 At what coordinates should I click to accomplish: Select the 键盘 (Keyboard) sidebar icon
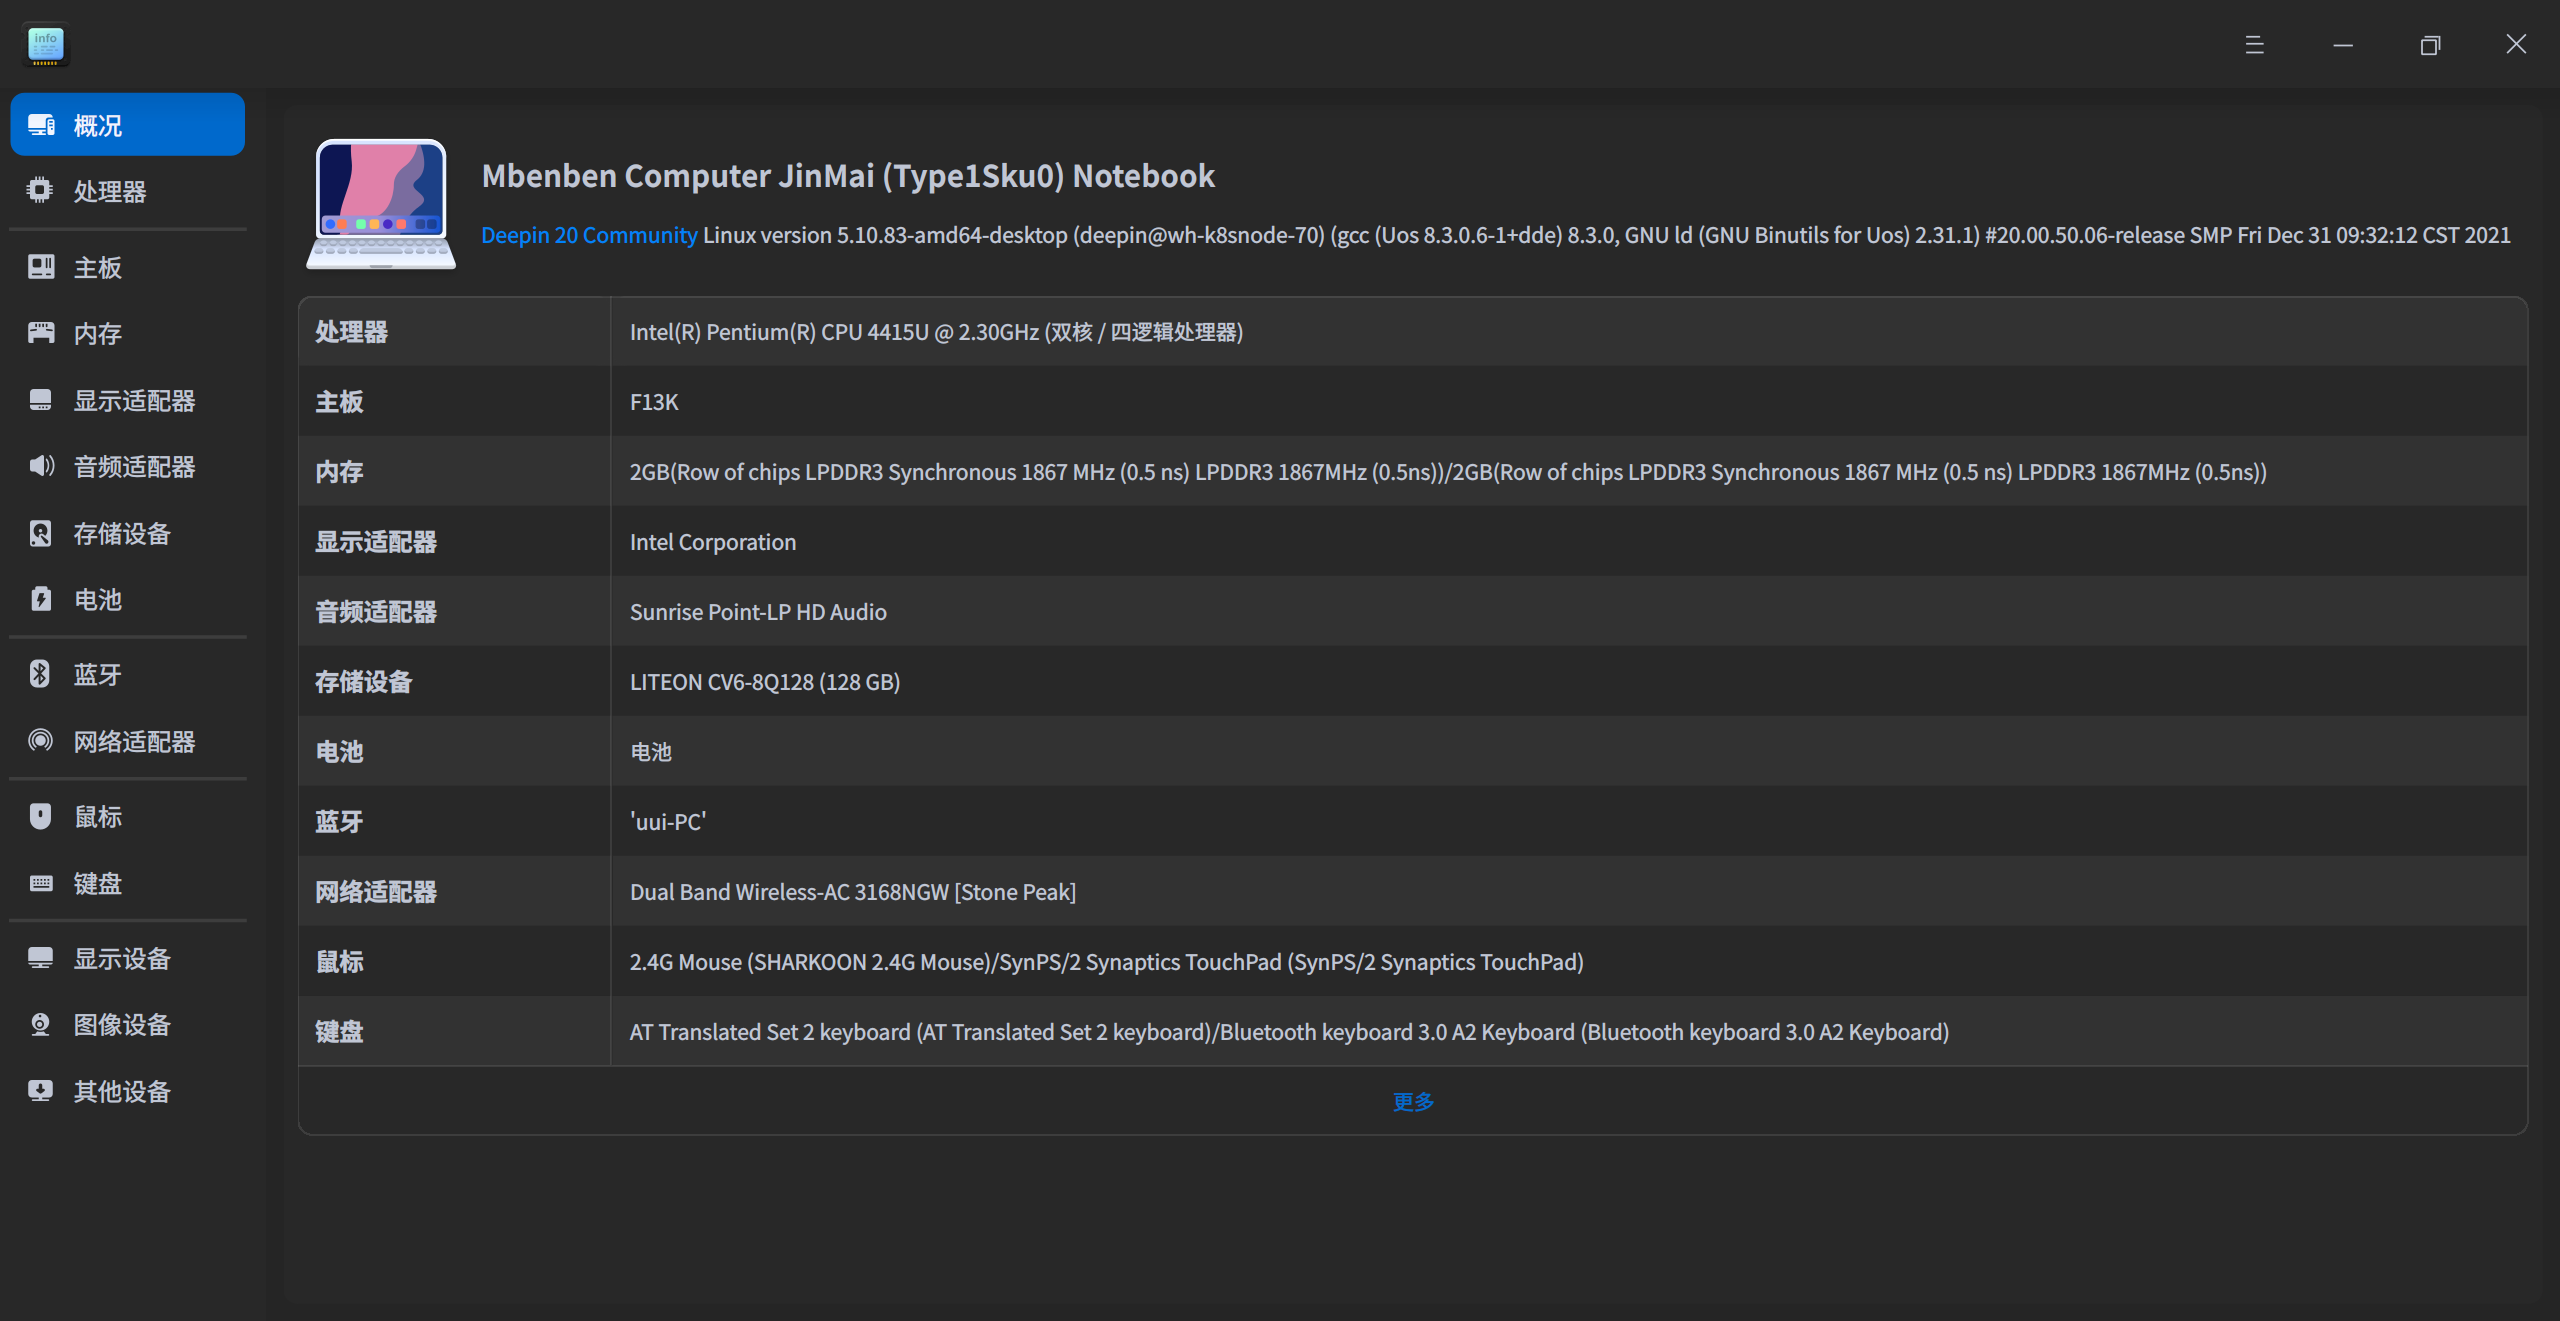pyautogui.click(x=40, y=883)
